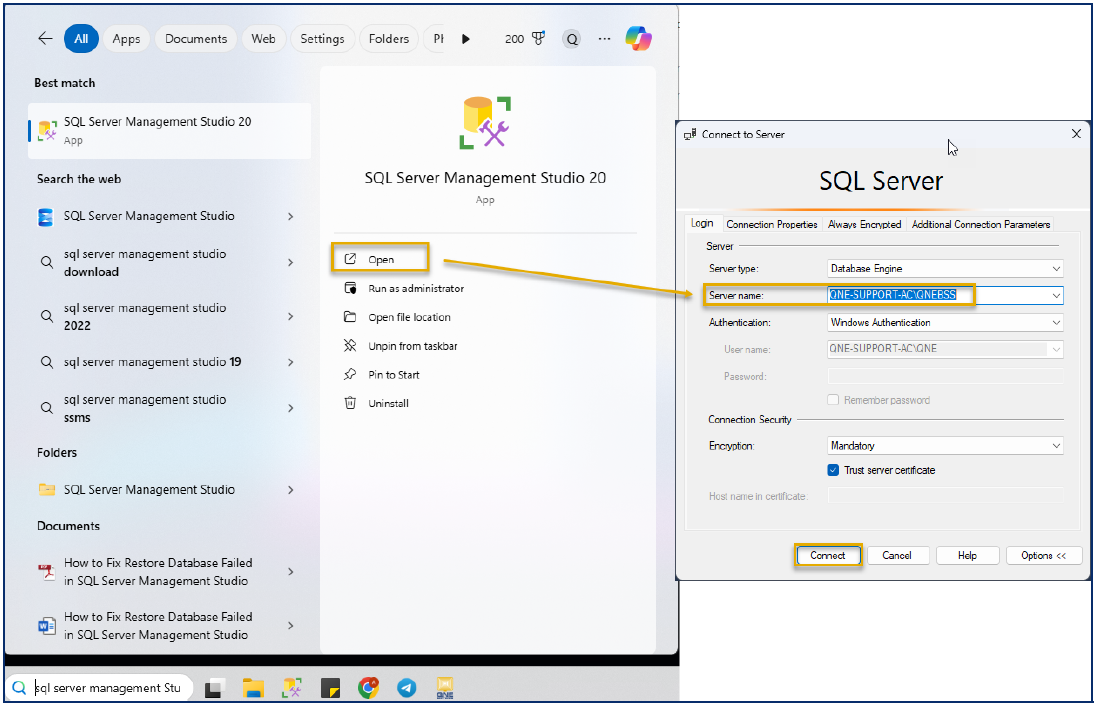The height and width of the screenshot is (707, 1096).
Task: Collapse dialog with Options << button
Action: (x=1044, y=555)
